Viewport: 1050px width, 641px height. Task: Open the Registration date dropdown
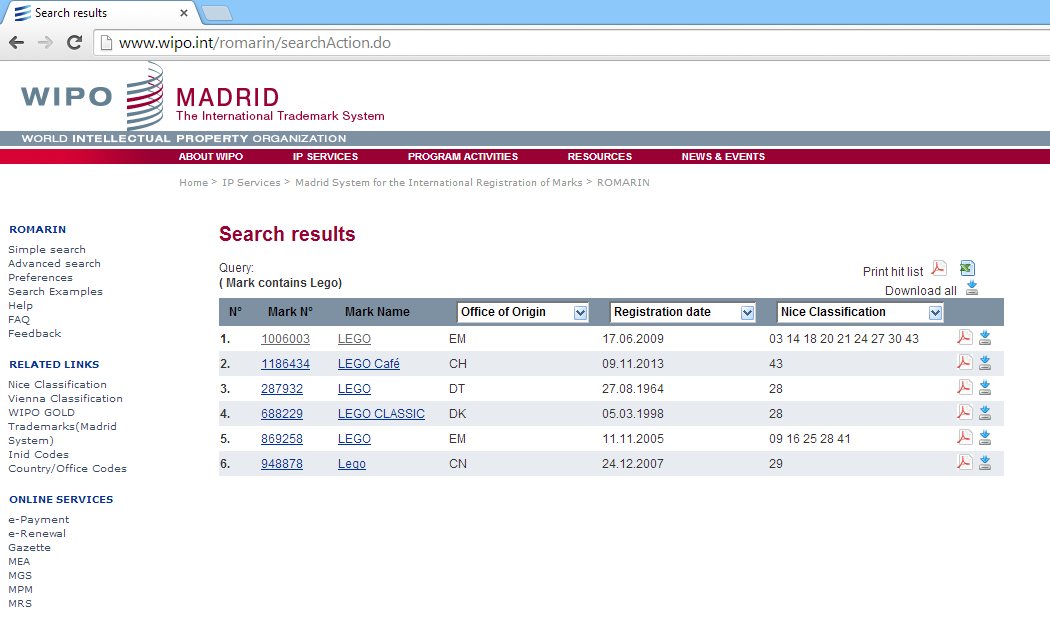click(747, 313)
